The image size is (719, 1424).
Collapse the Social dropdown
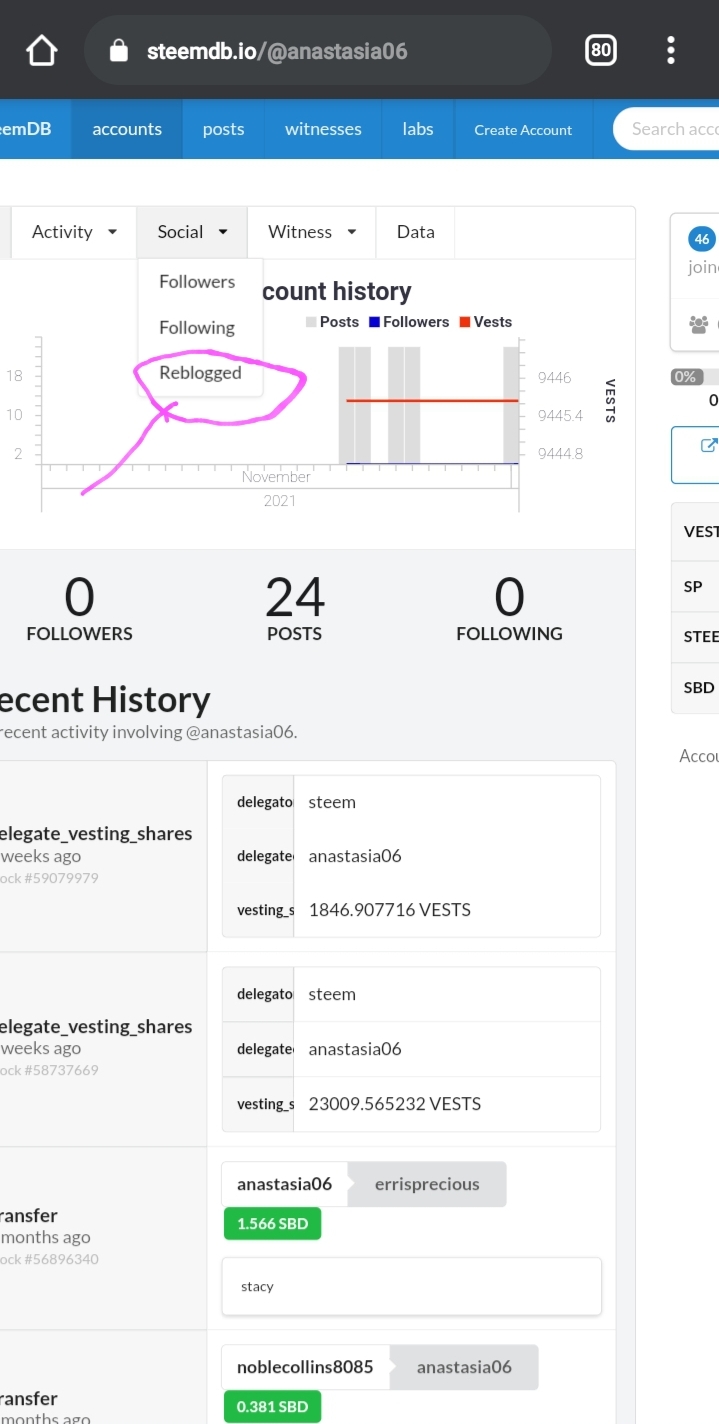point(192,232)
